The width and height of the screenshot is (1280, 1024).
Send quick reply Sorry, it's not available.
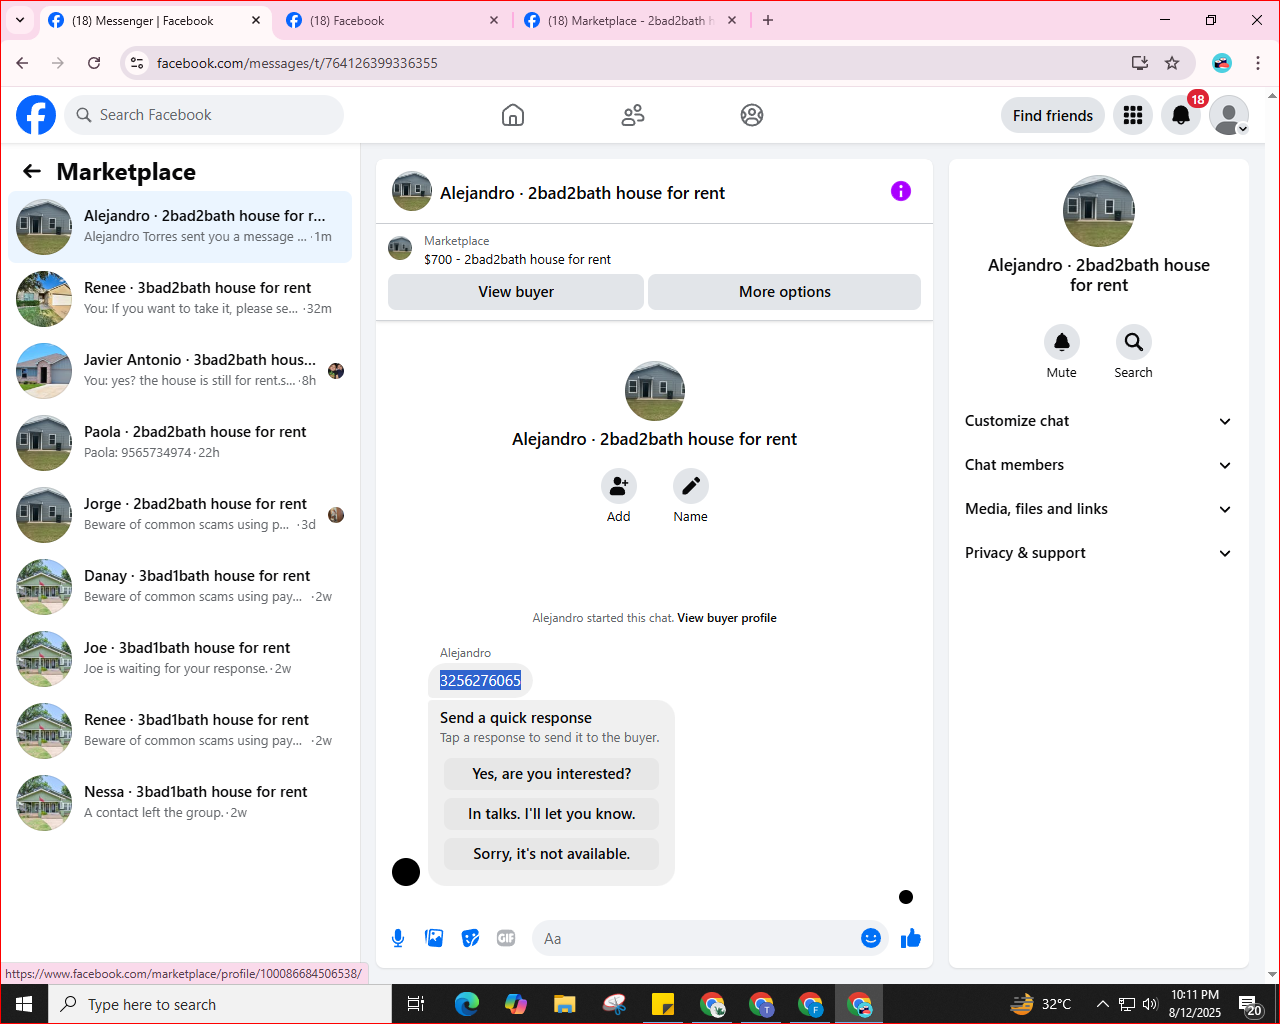pyautogui.click(x=552, y=854)
